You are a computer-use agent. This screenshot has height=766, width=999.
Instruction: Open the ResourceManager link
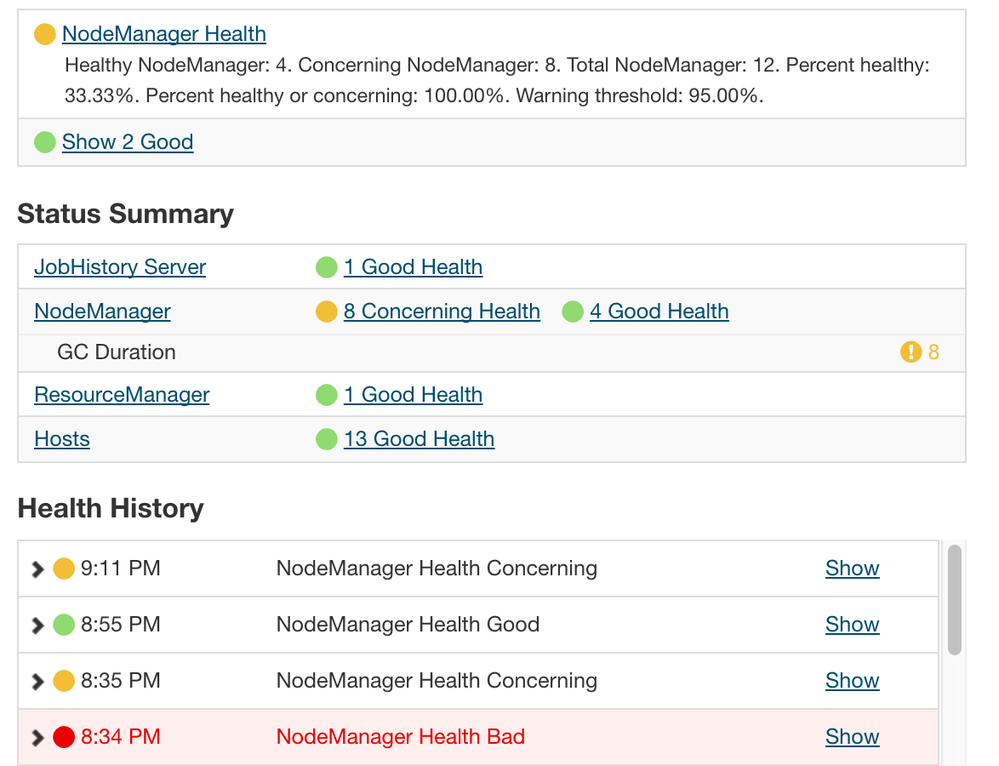point(122,395)
